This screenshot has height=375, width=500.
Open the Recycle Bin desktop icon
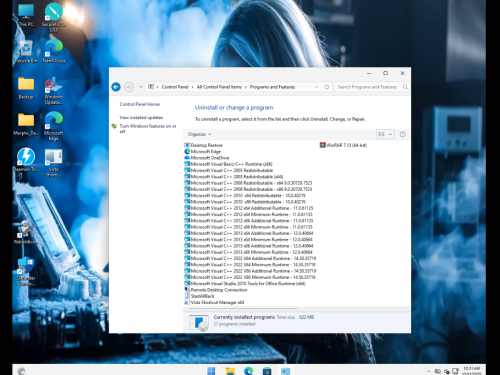pyautogui.click(x=26, y=52)
